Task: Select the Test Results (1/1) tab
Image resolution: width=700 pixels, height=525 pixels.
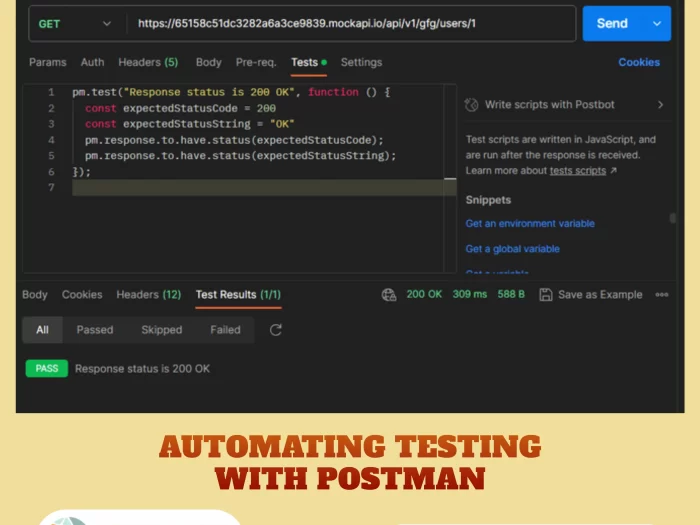Action: [x=238, y=295]
